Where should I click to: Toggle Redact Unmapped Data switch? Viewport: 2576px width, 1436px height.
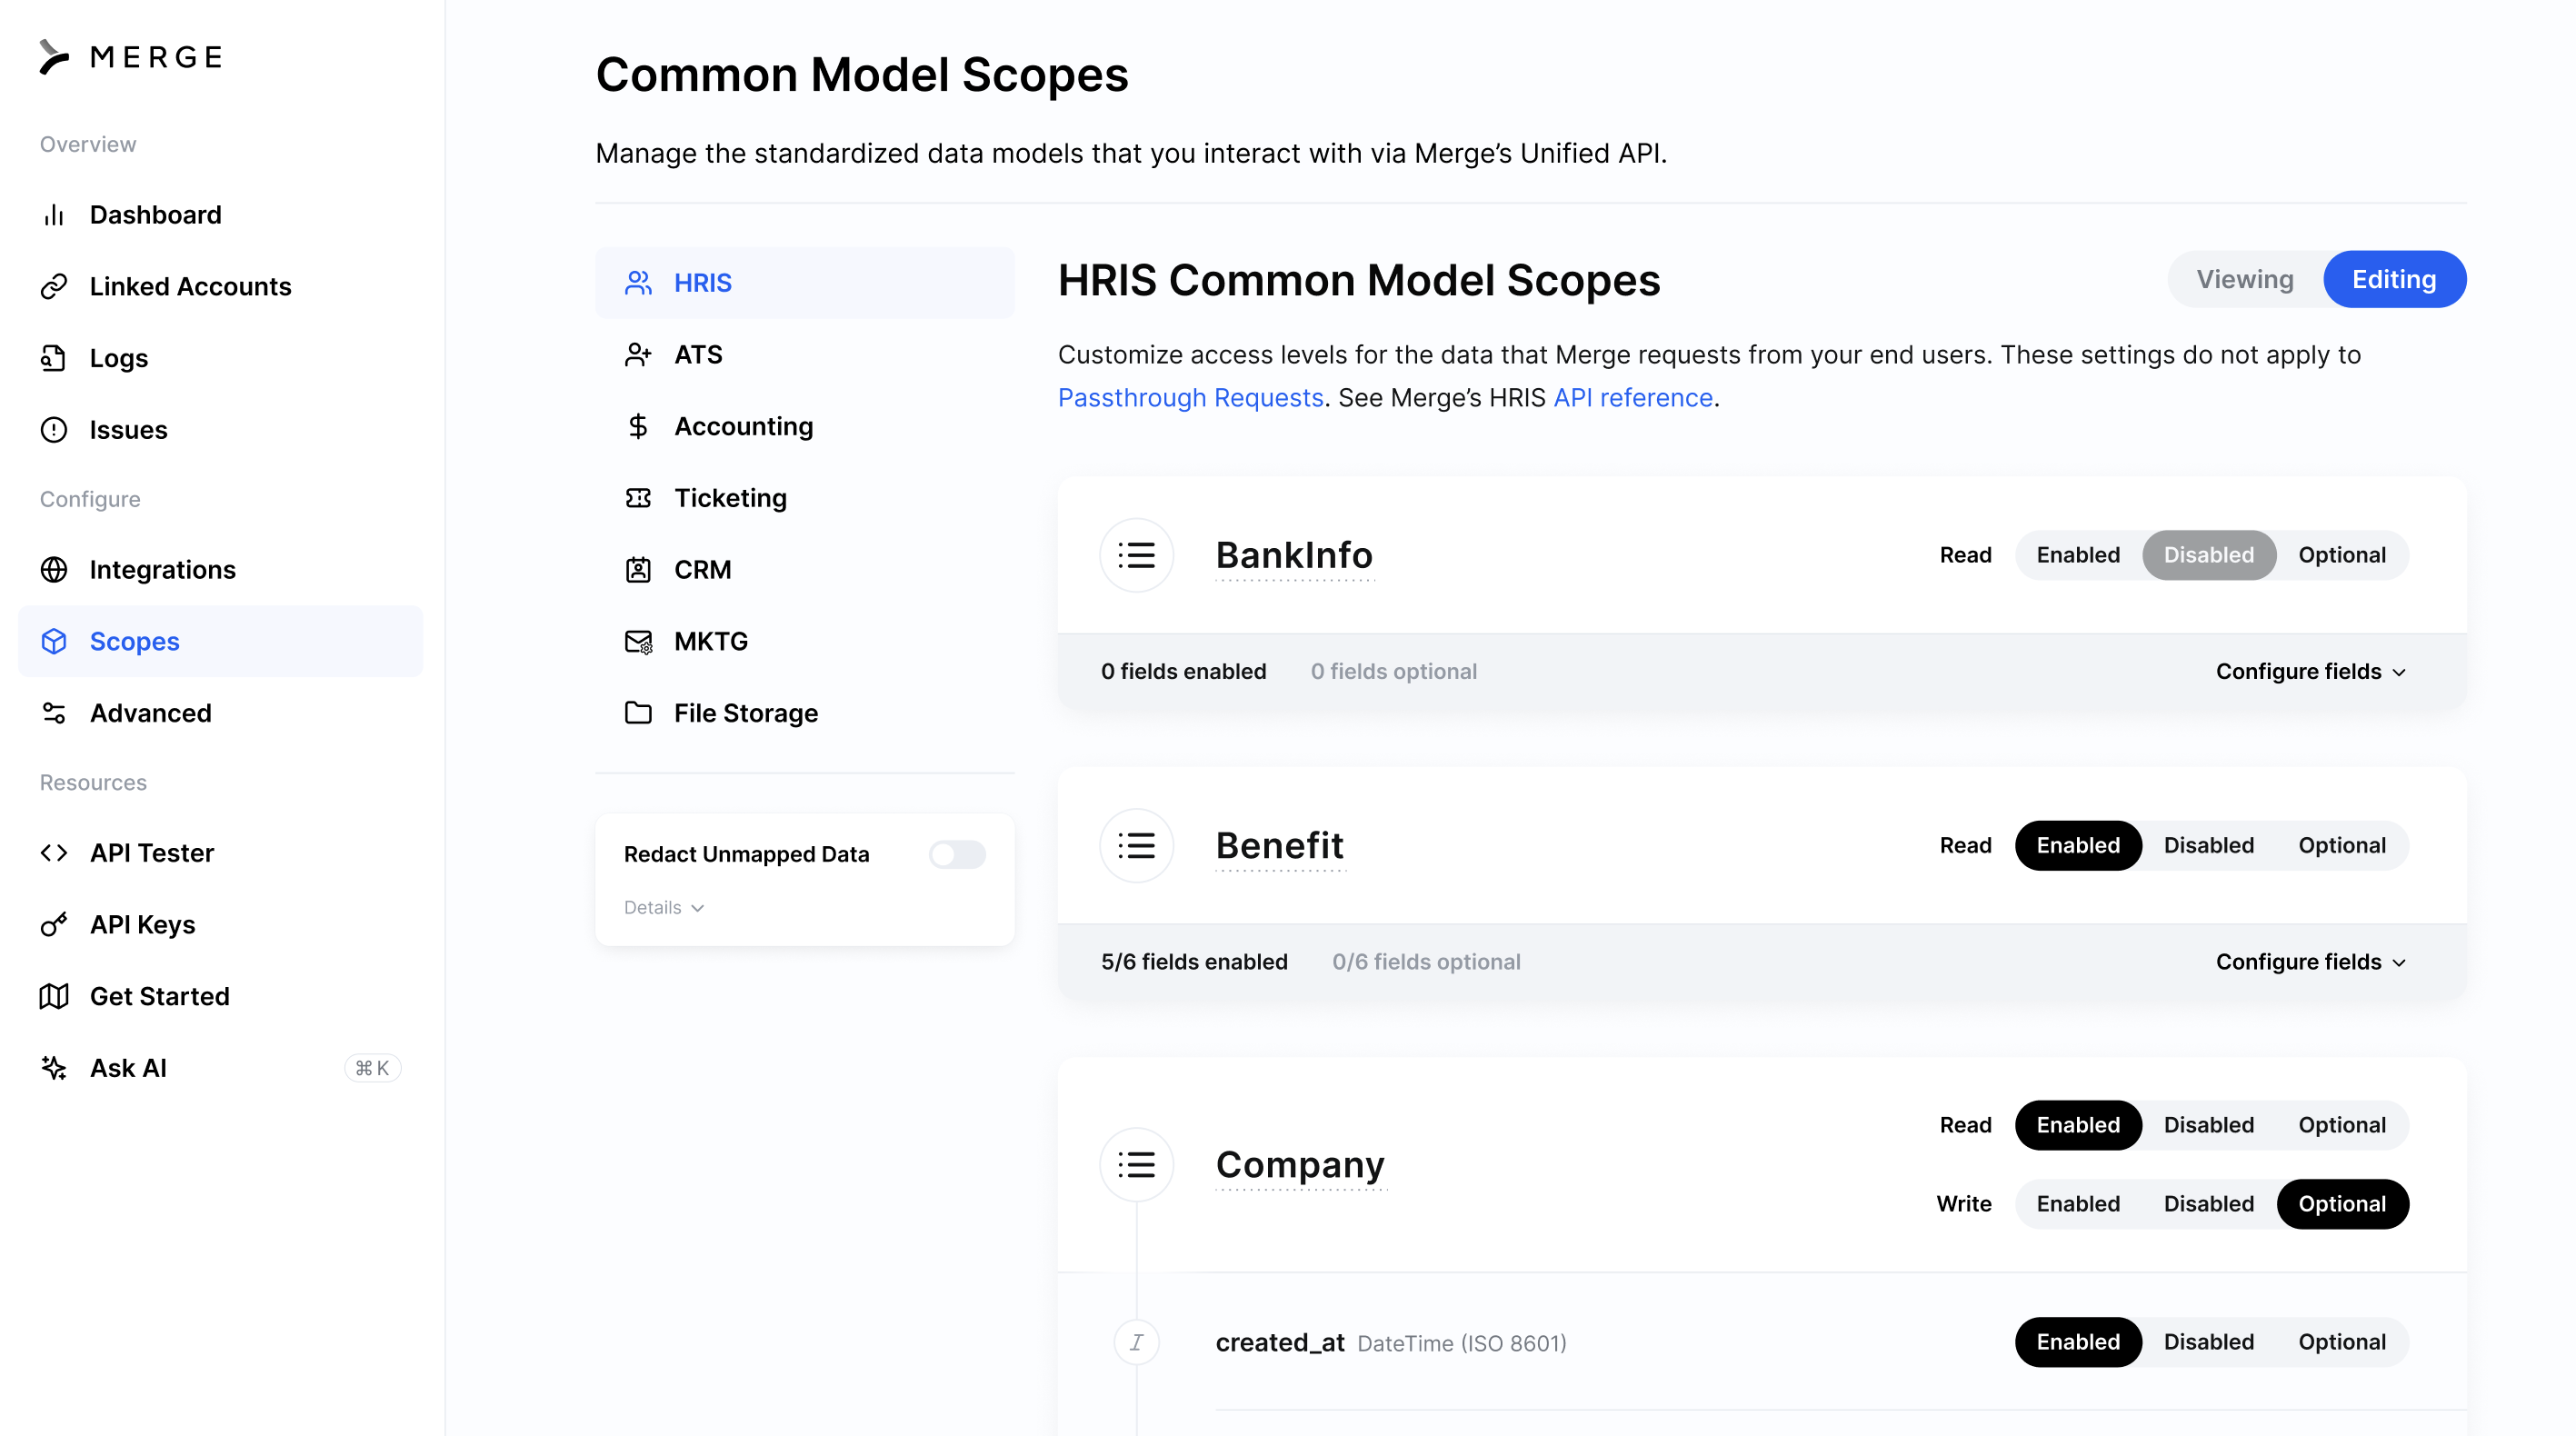click(957, 854)
